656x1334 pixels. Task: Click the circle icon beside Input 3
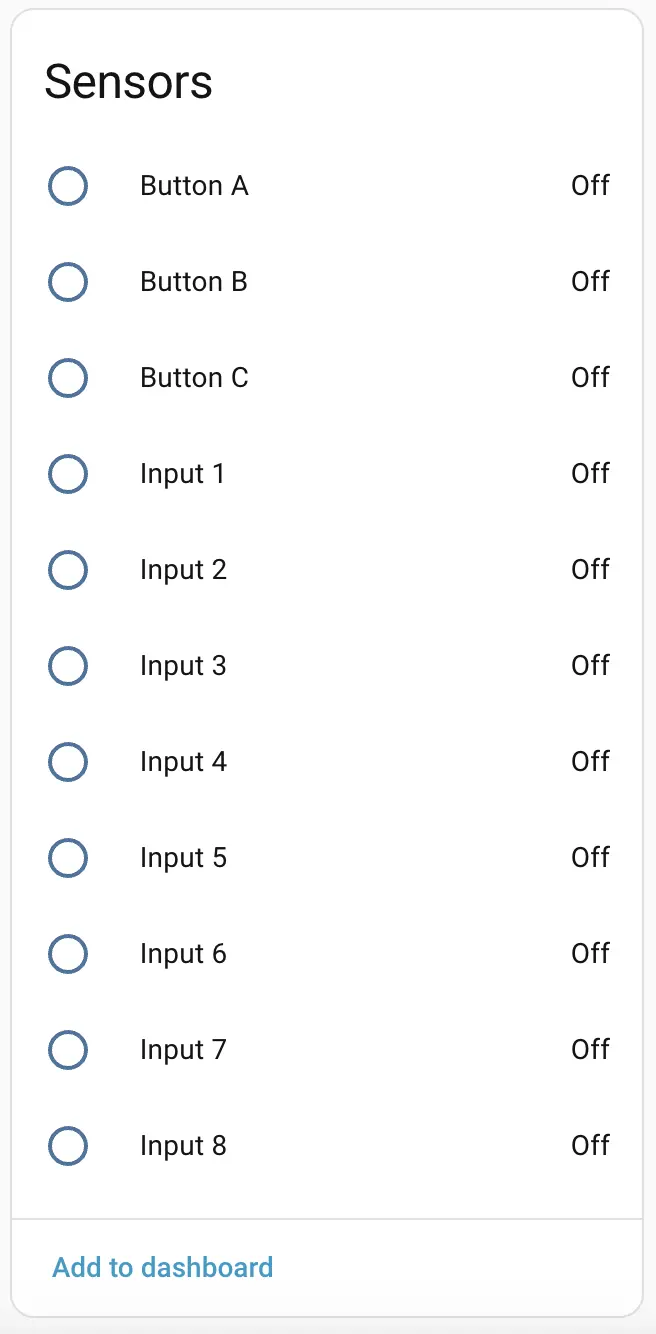point(68,666)
